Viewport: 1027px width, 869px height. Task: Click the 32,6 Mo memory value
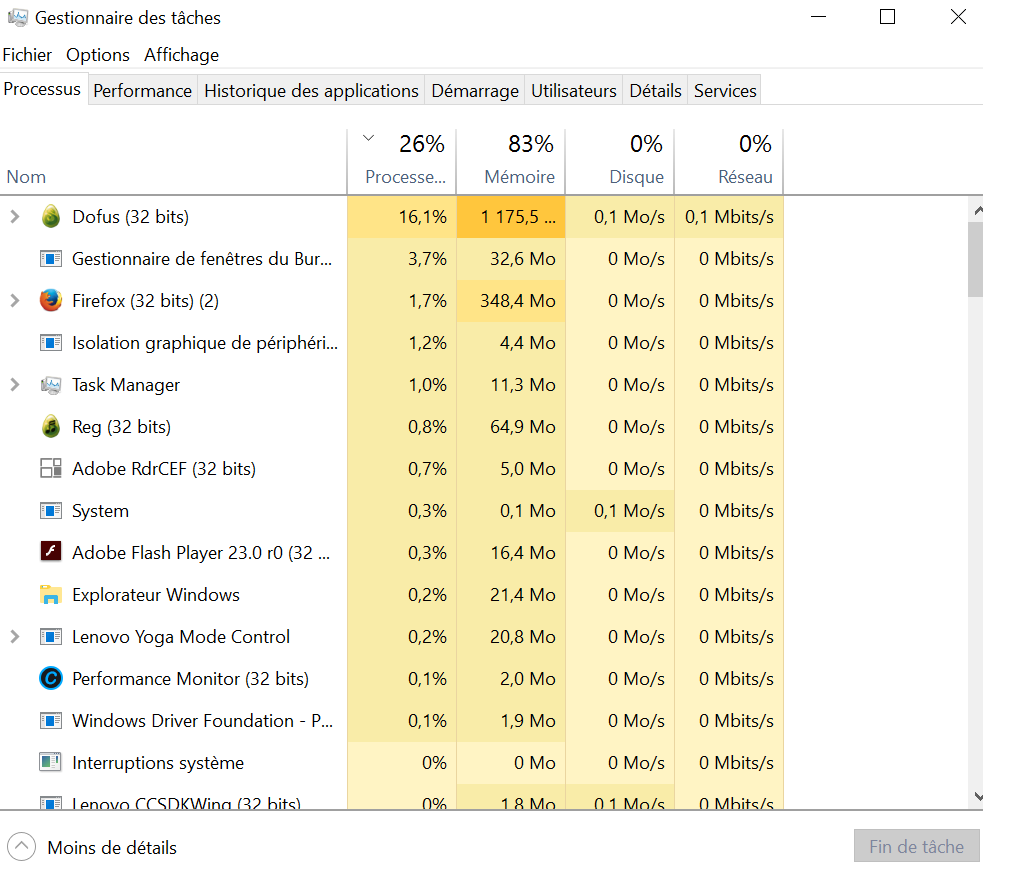coord(523,259)
